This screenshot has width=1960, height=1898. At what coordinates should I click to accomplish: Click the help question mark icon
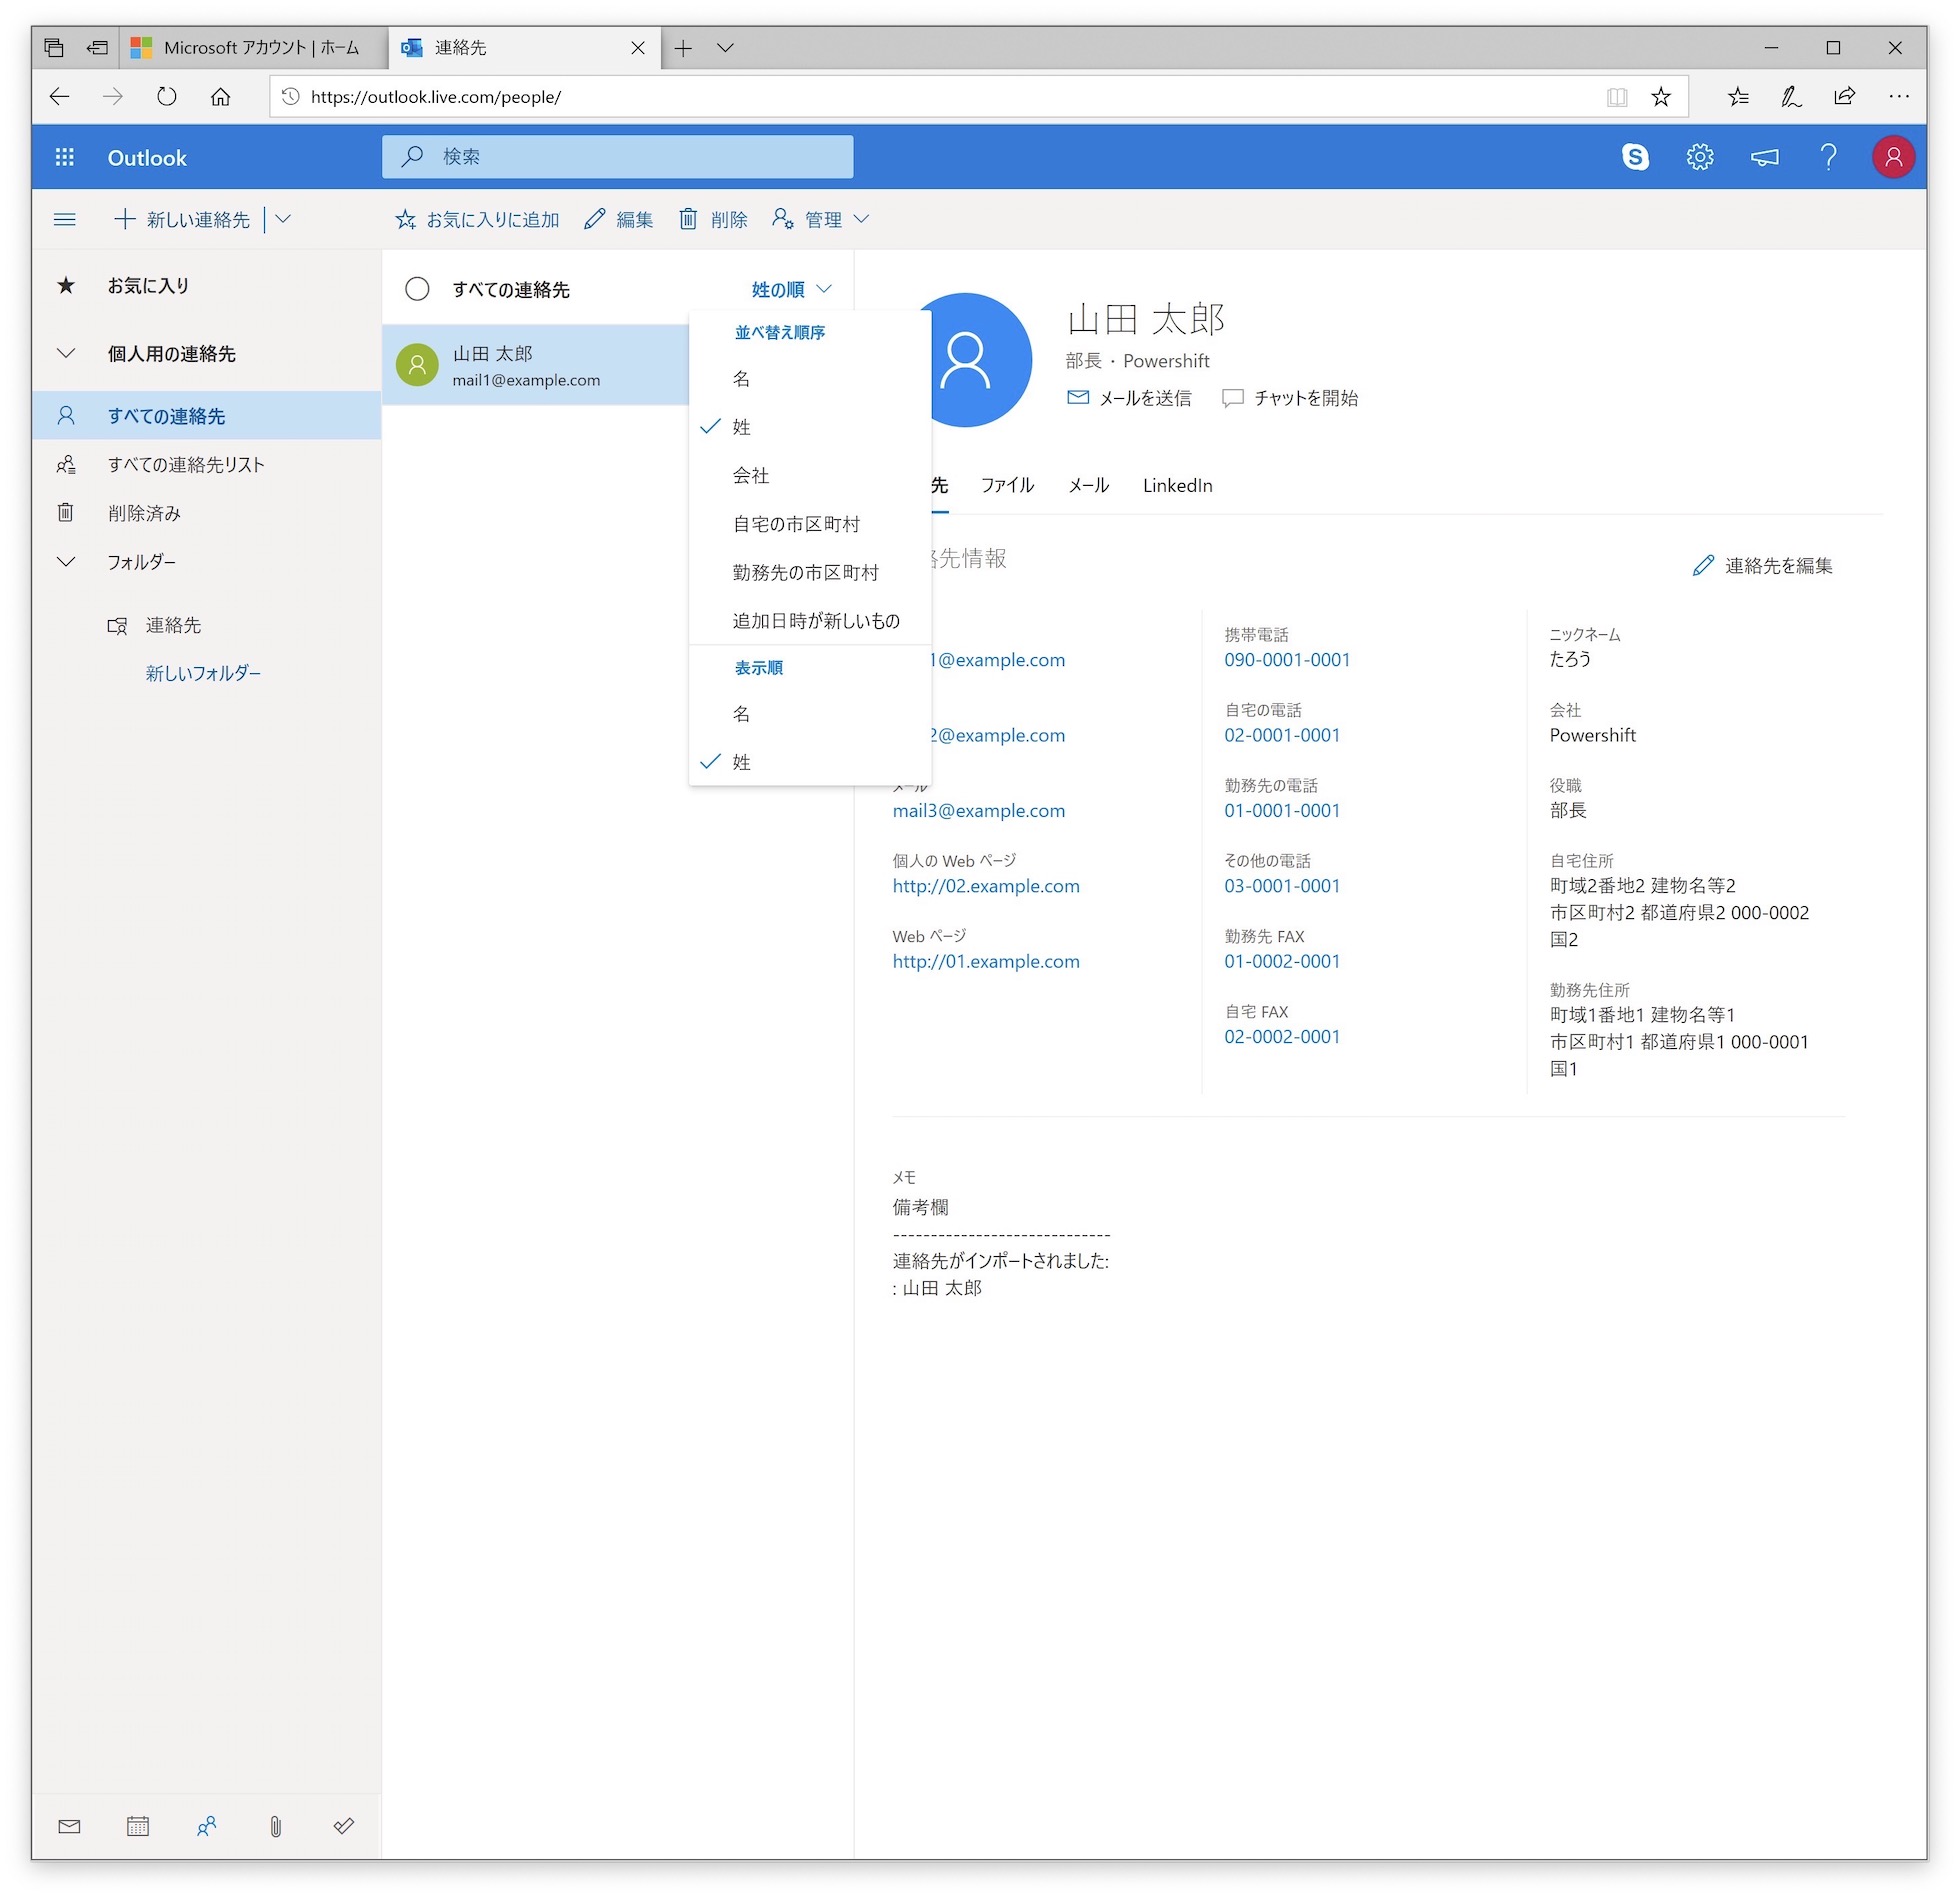(x=1828, y=157)
